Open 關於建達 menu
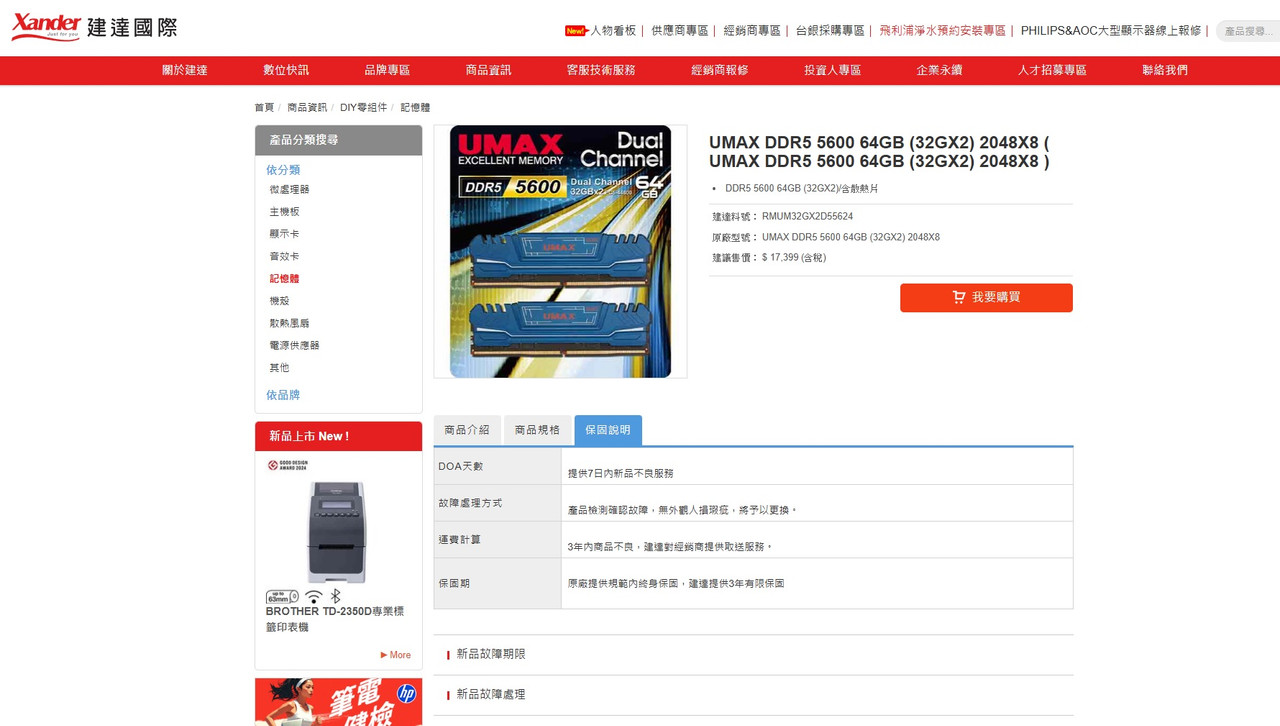 185,70
